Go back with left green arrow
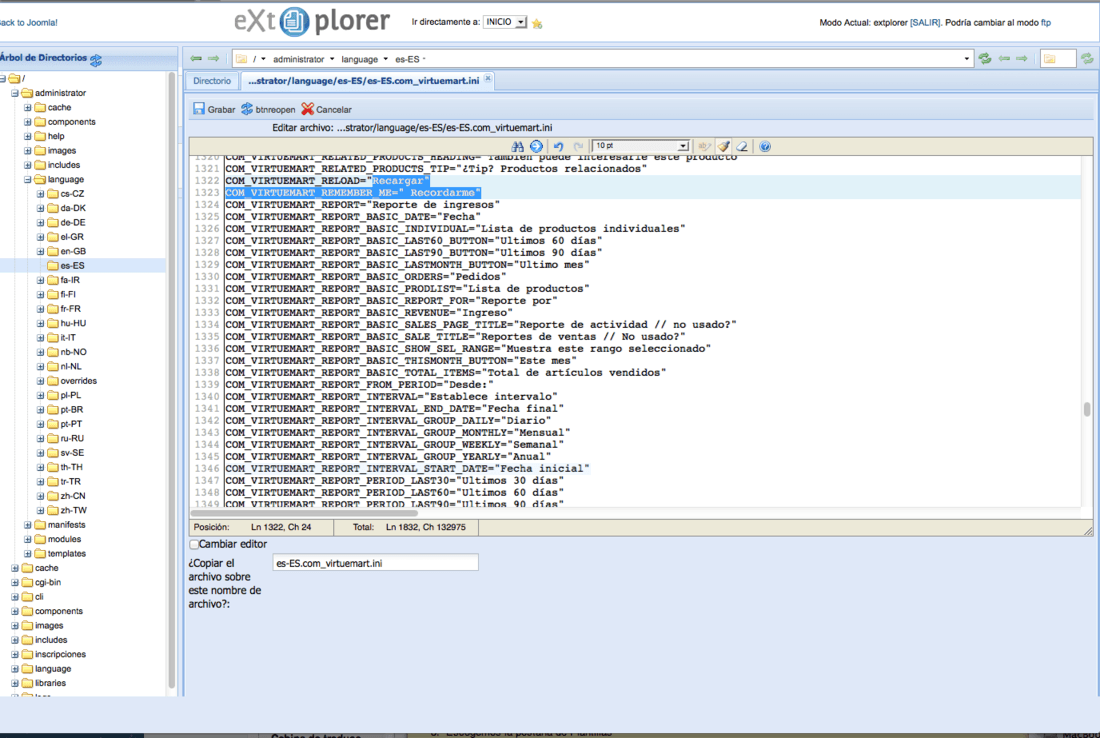1100x738 pixels. pyautogui.click(x=196, y=58)
